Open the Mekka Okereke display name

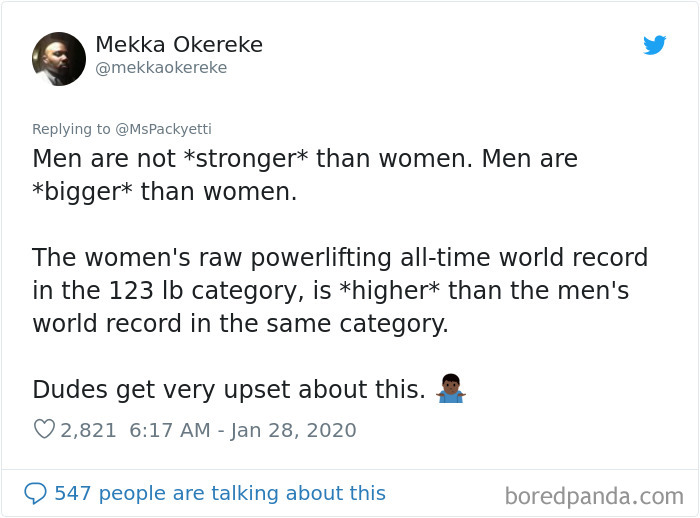(179, 44)
